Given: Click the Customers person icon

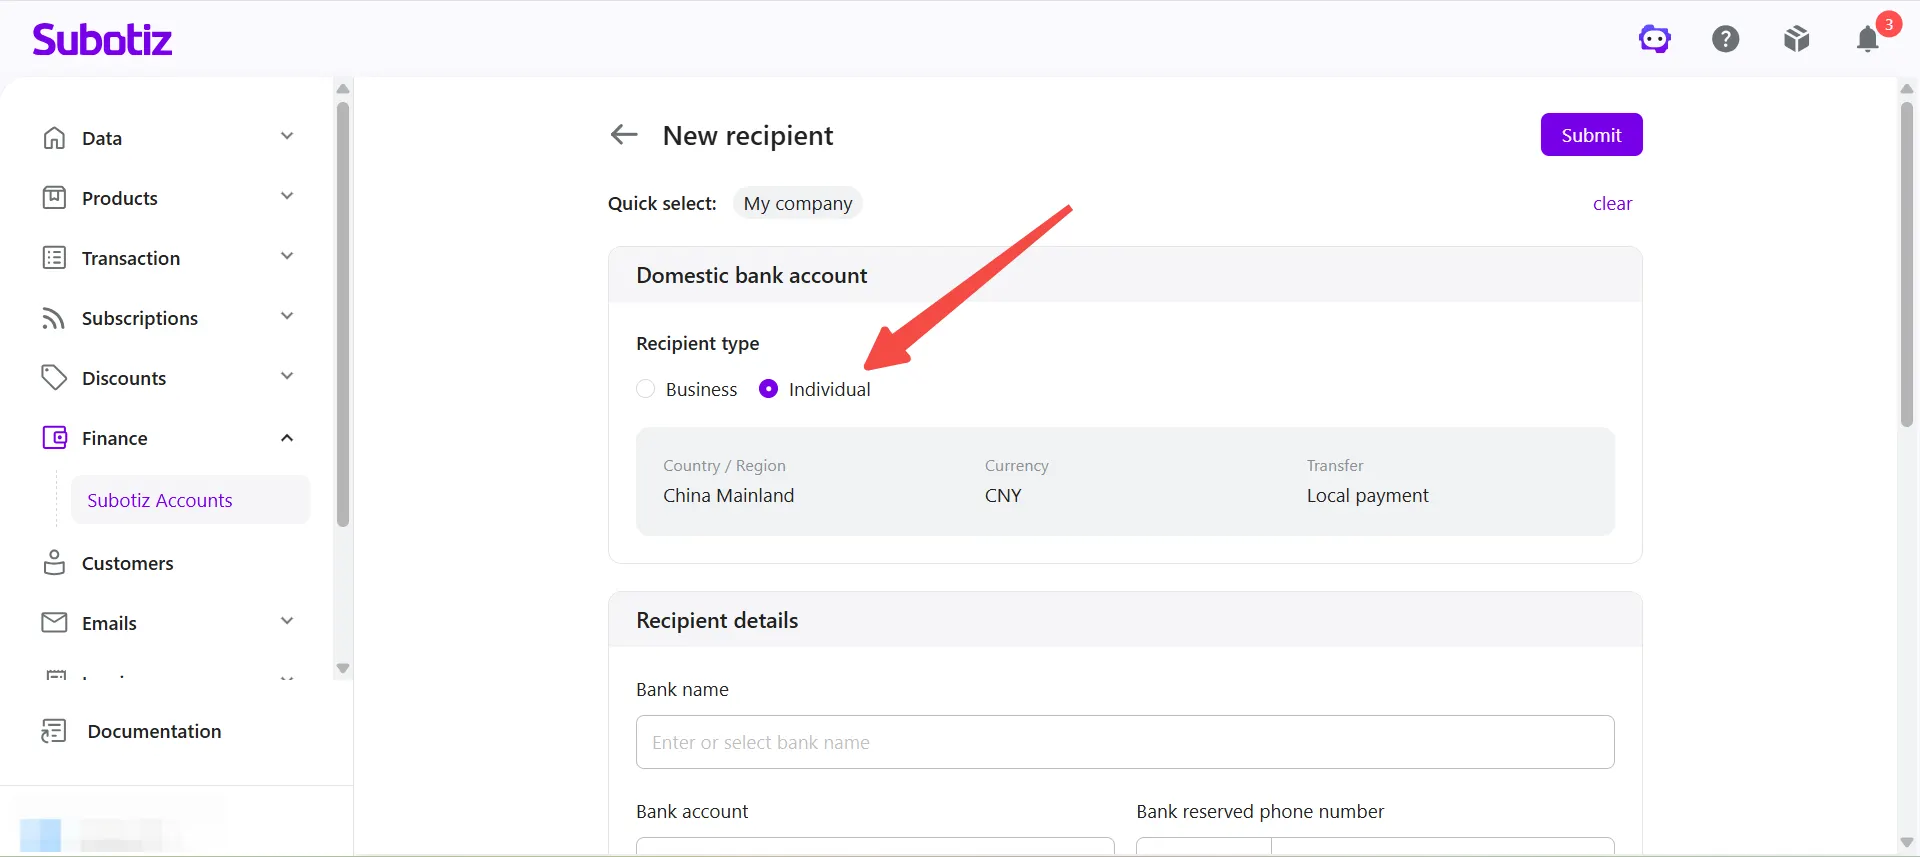Looking at the screenshot, I should [x=54, y=562].
